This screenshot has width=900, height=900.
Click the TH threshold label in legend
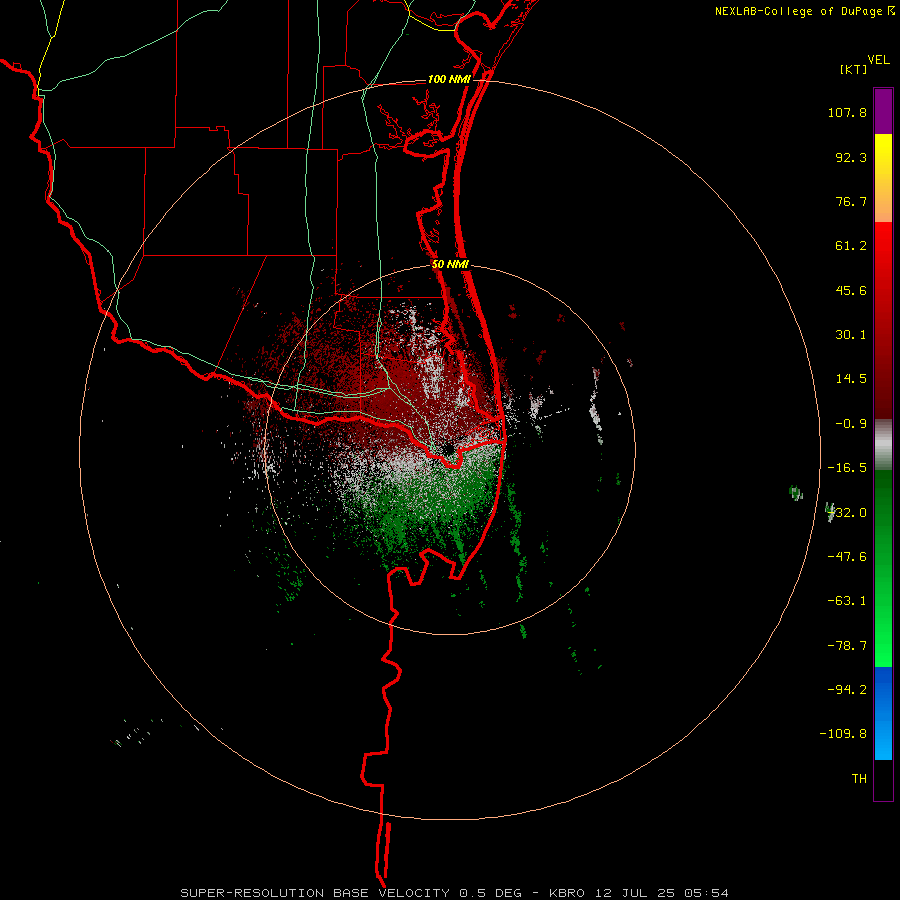coord(859,779)
